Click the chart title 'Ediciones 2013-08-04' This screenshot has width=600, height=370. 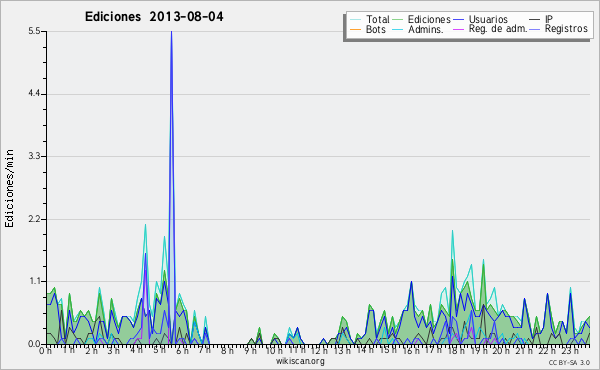coord(154,16)
